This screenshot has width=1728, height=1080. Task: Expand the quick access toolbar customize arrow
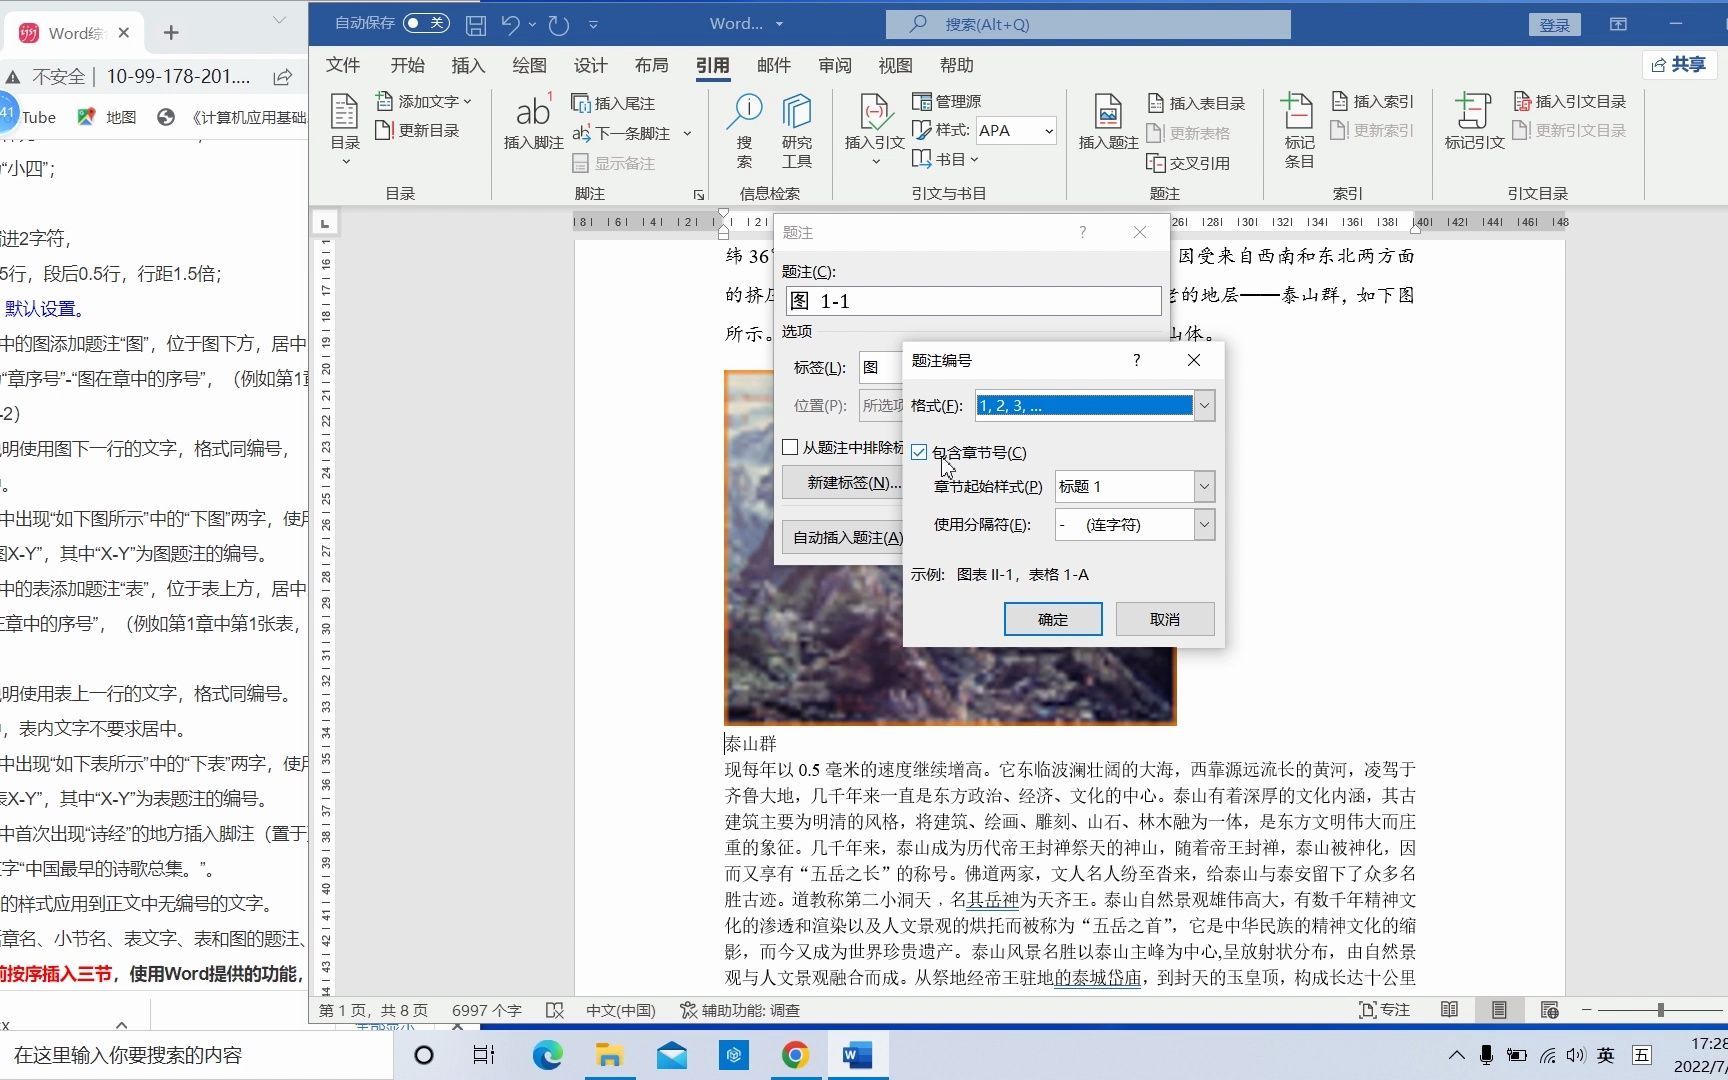[x=593, y=24]
